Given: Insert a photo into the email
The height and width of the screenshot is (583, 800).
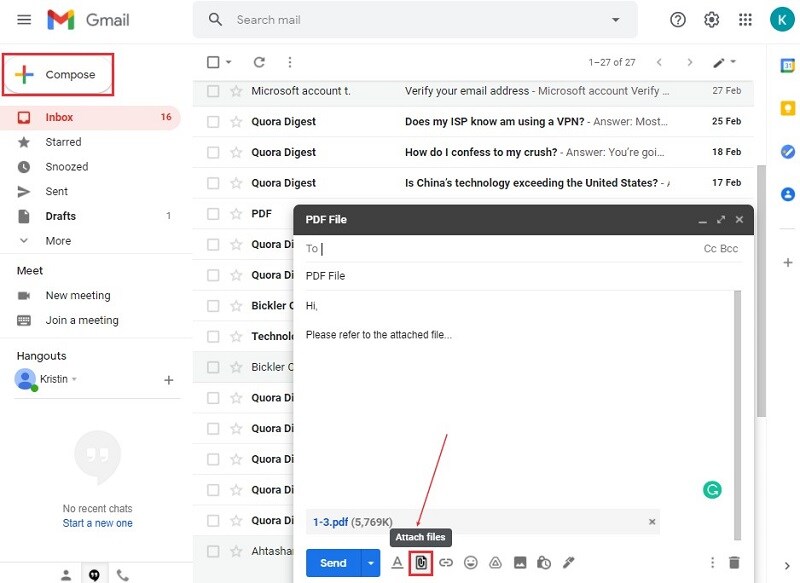Looking at the screenshot, I should 520,563.
